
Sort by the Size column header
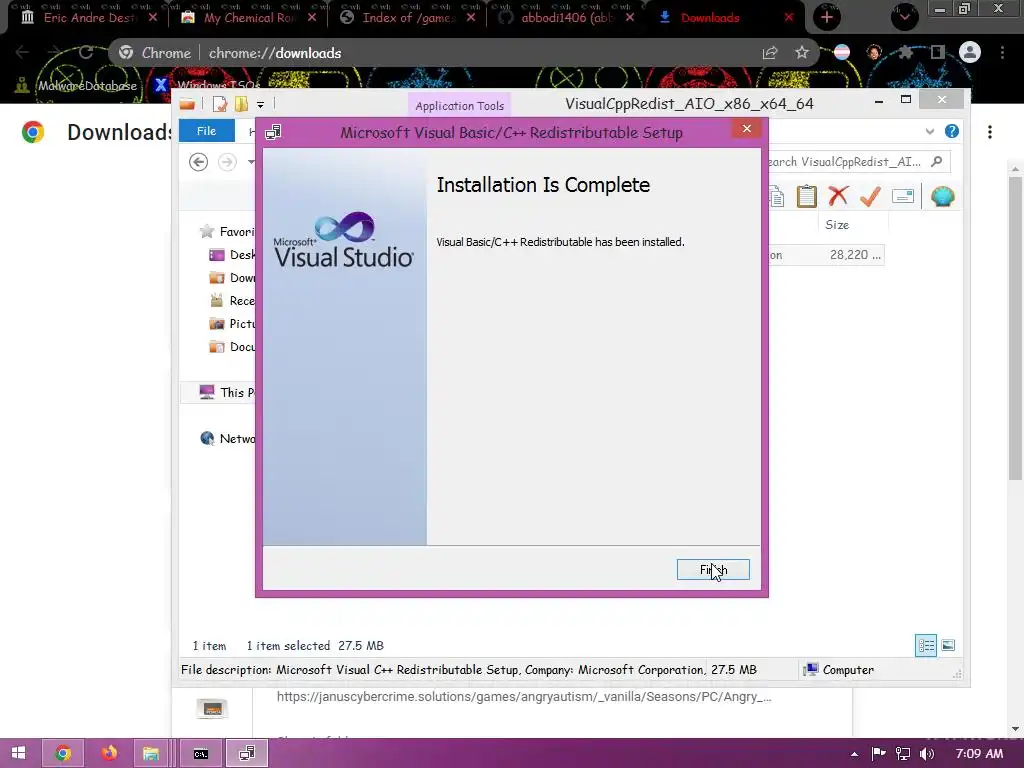[x=837, y=225]
